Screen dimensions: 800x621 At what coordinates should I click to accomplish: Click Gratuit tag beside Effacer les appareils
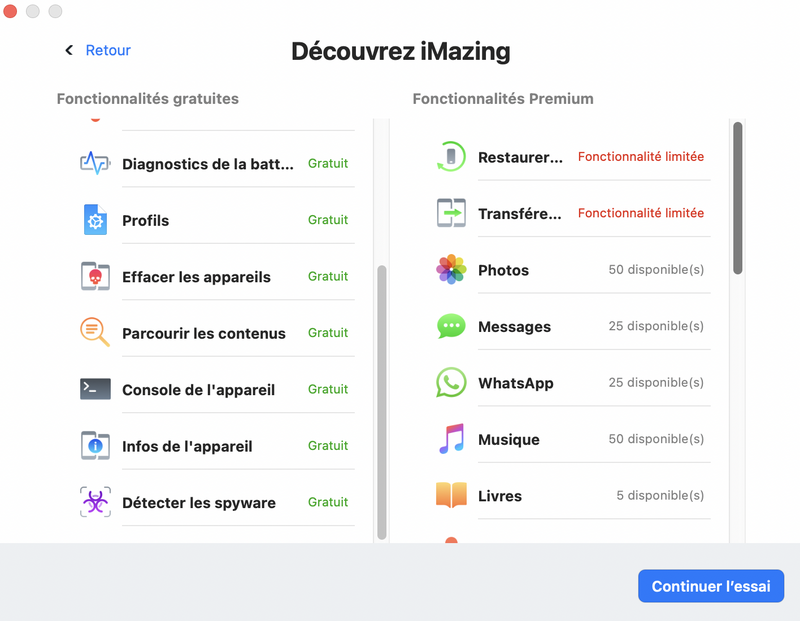(x=328, y=276)
